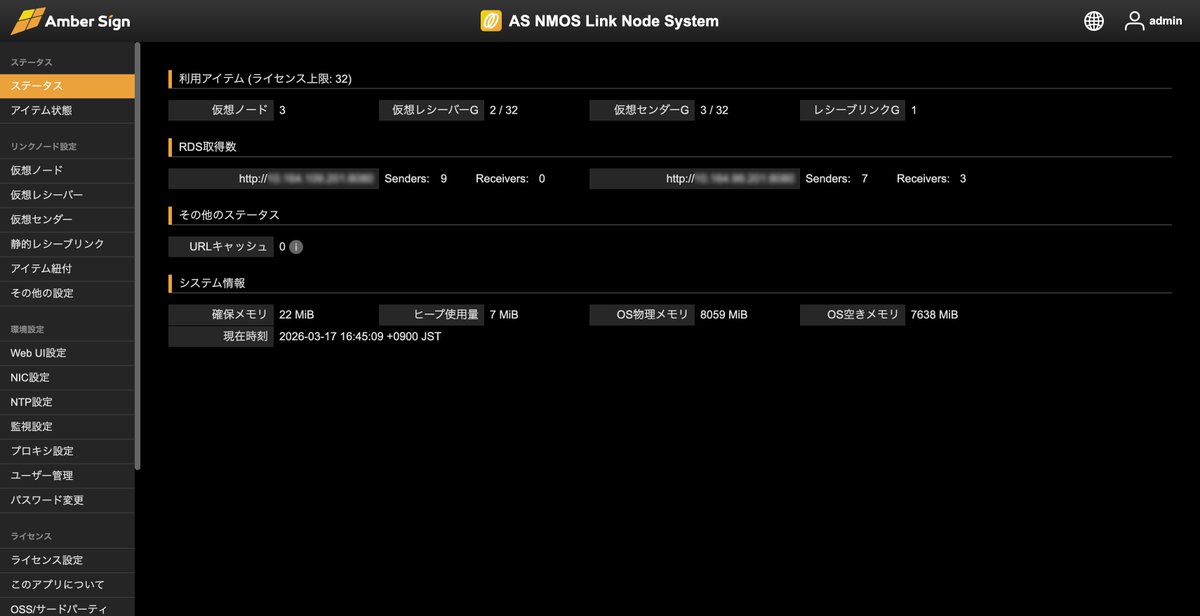Open NIC設定 page

click(67, 377)
